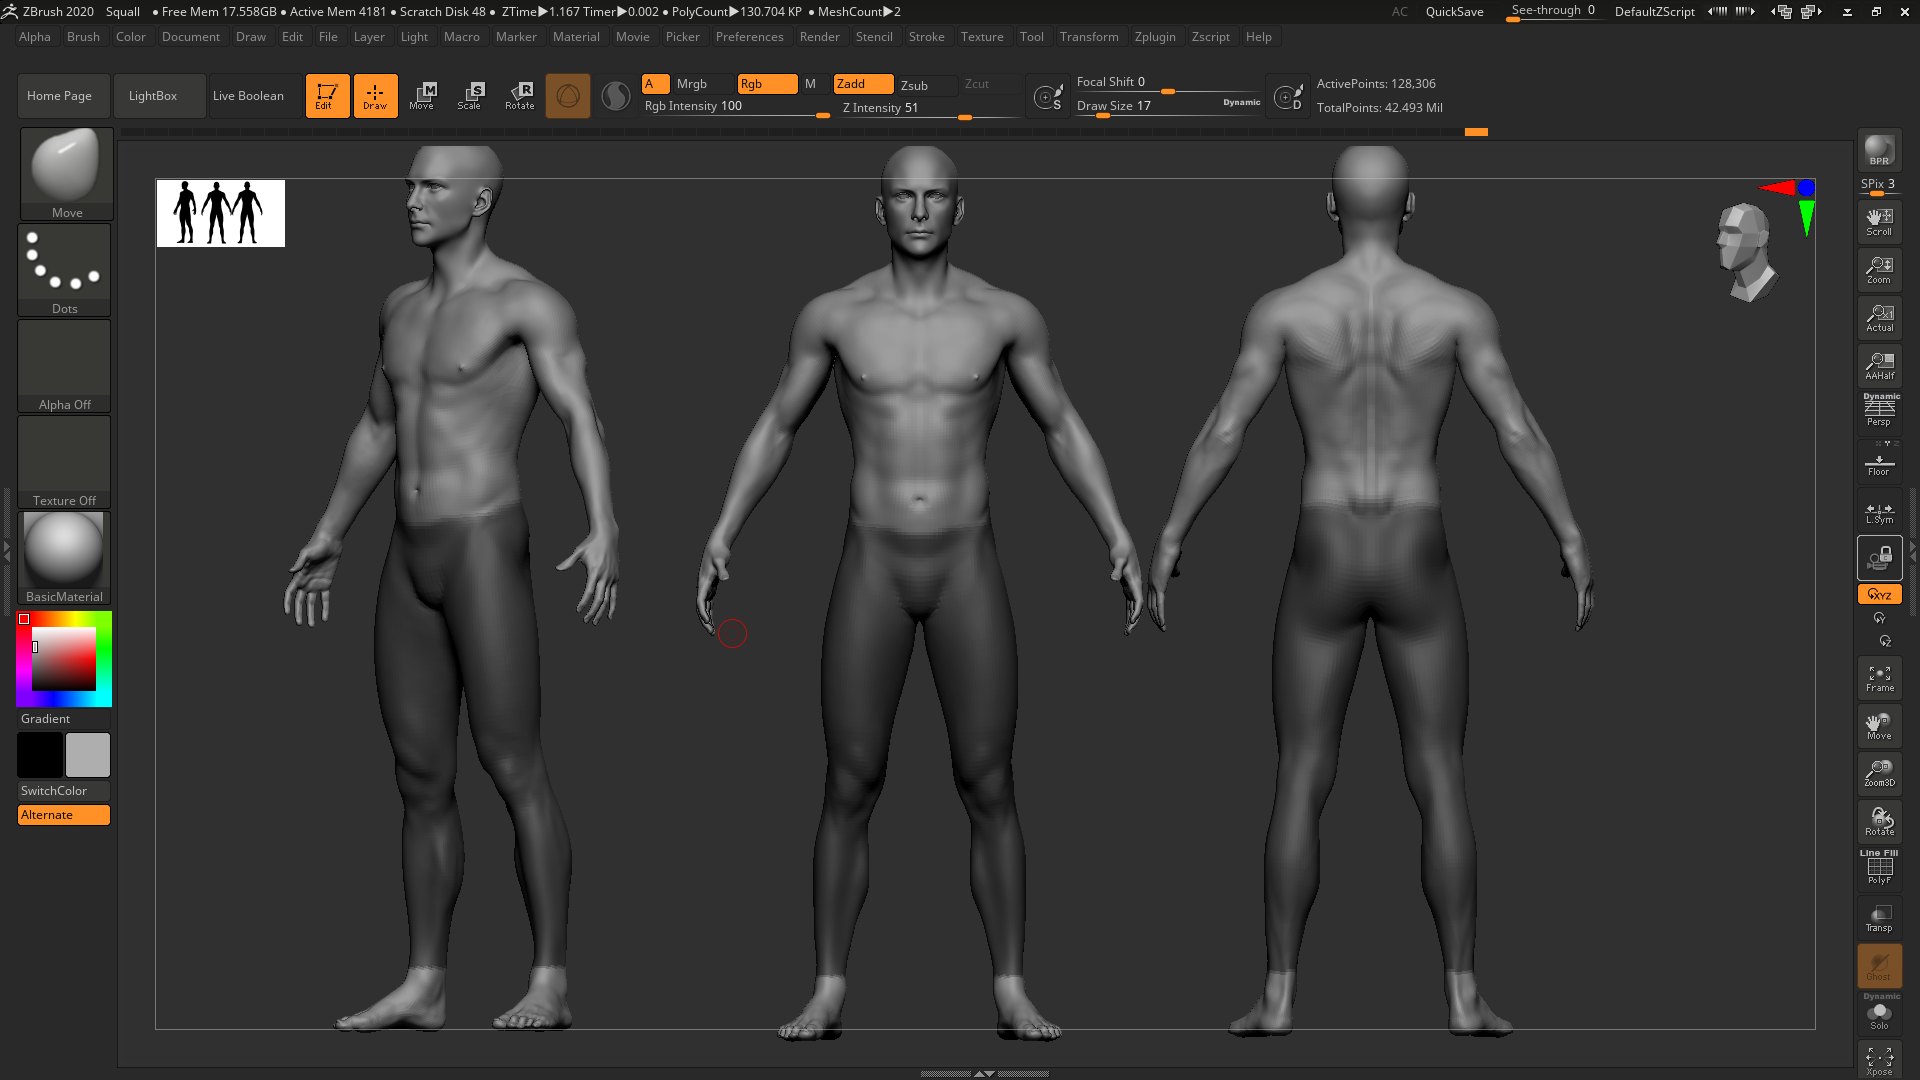The width and height of the screenshot is (1920, 1080).
Task: Click the camera head navigation widget
Action: (1747, 252)
